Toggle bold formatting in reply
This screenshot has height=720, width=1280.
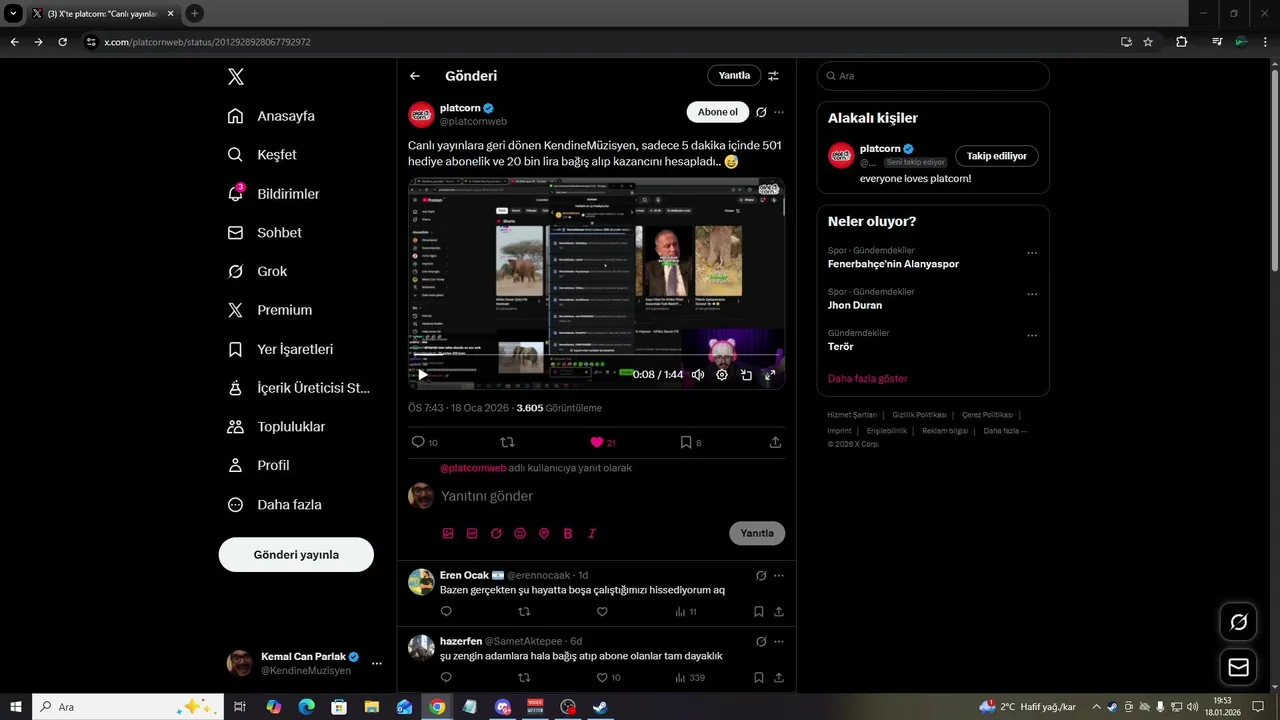click(x=568, y=534)
